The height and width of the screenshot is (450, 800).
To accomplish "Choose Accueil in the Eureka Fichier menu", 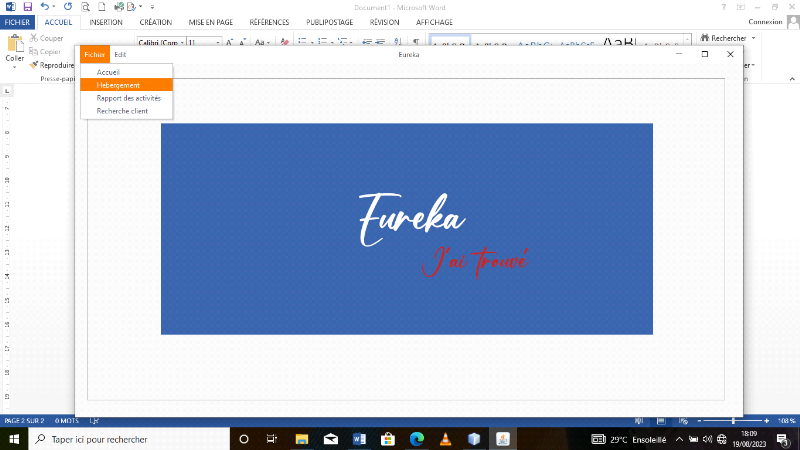I will [127, 72].
